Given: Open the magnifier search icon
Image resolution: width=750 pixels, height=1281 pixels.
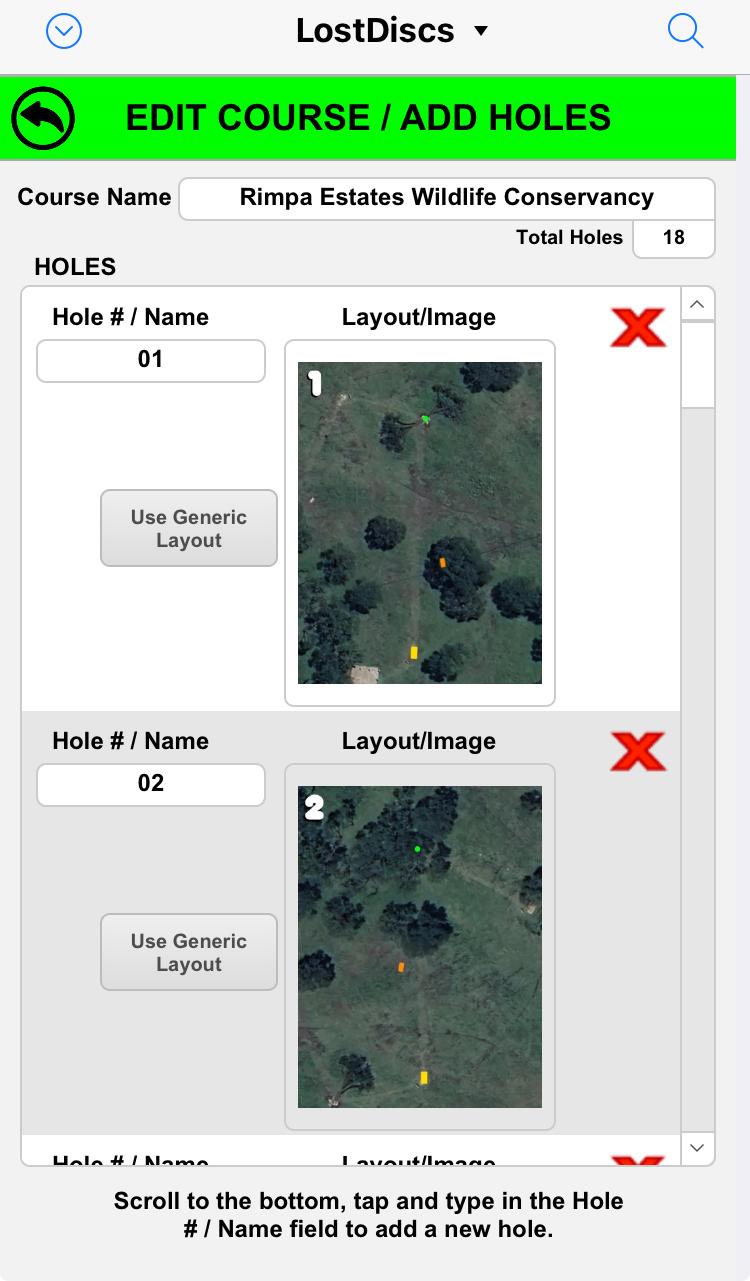Looking at the screenshot, I should [x=685, y=32].
